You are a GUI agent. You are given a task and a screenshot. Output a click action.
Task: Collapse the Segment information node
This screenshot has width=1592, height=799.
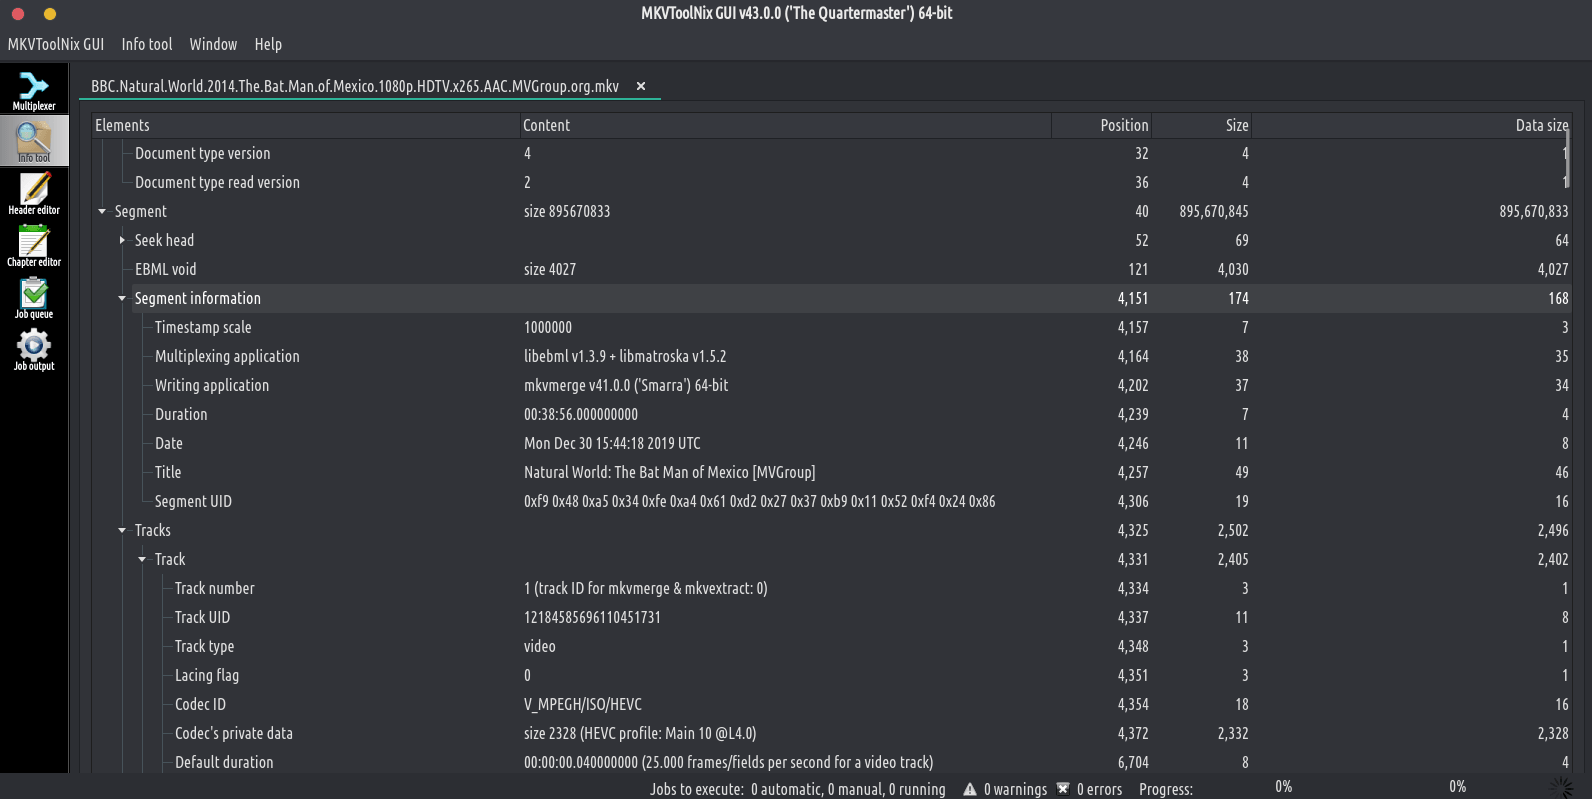(122, 298)
